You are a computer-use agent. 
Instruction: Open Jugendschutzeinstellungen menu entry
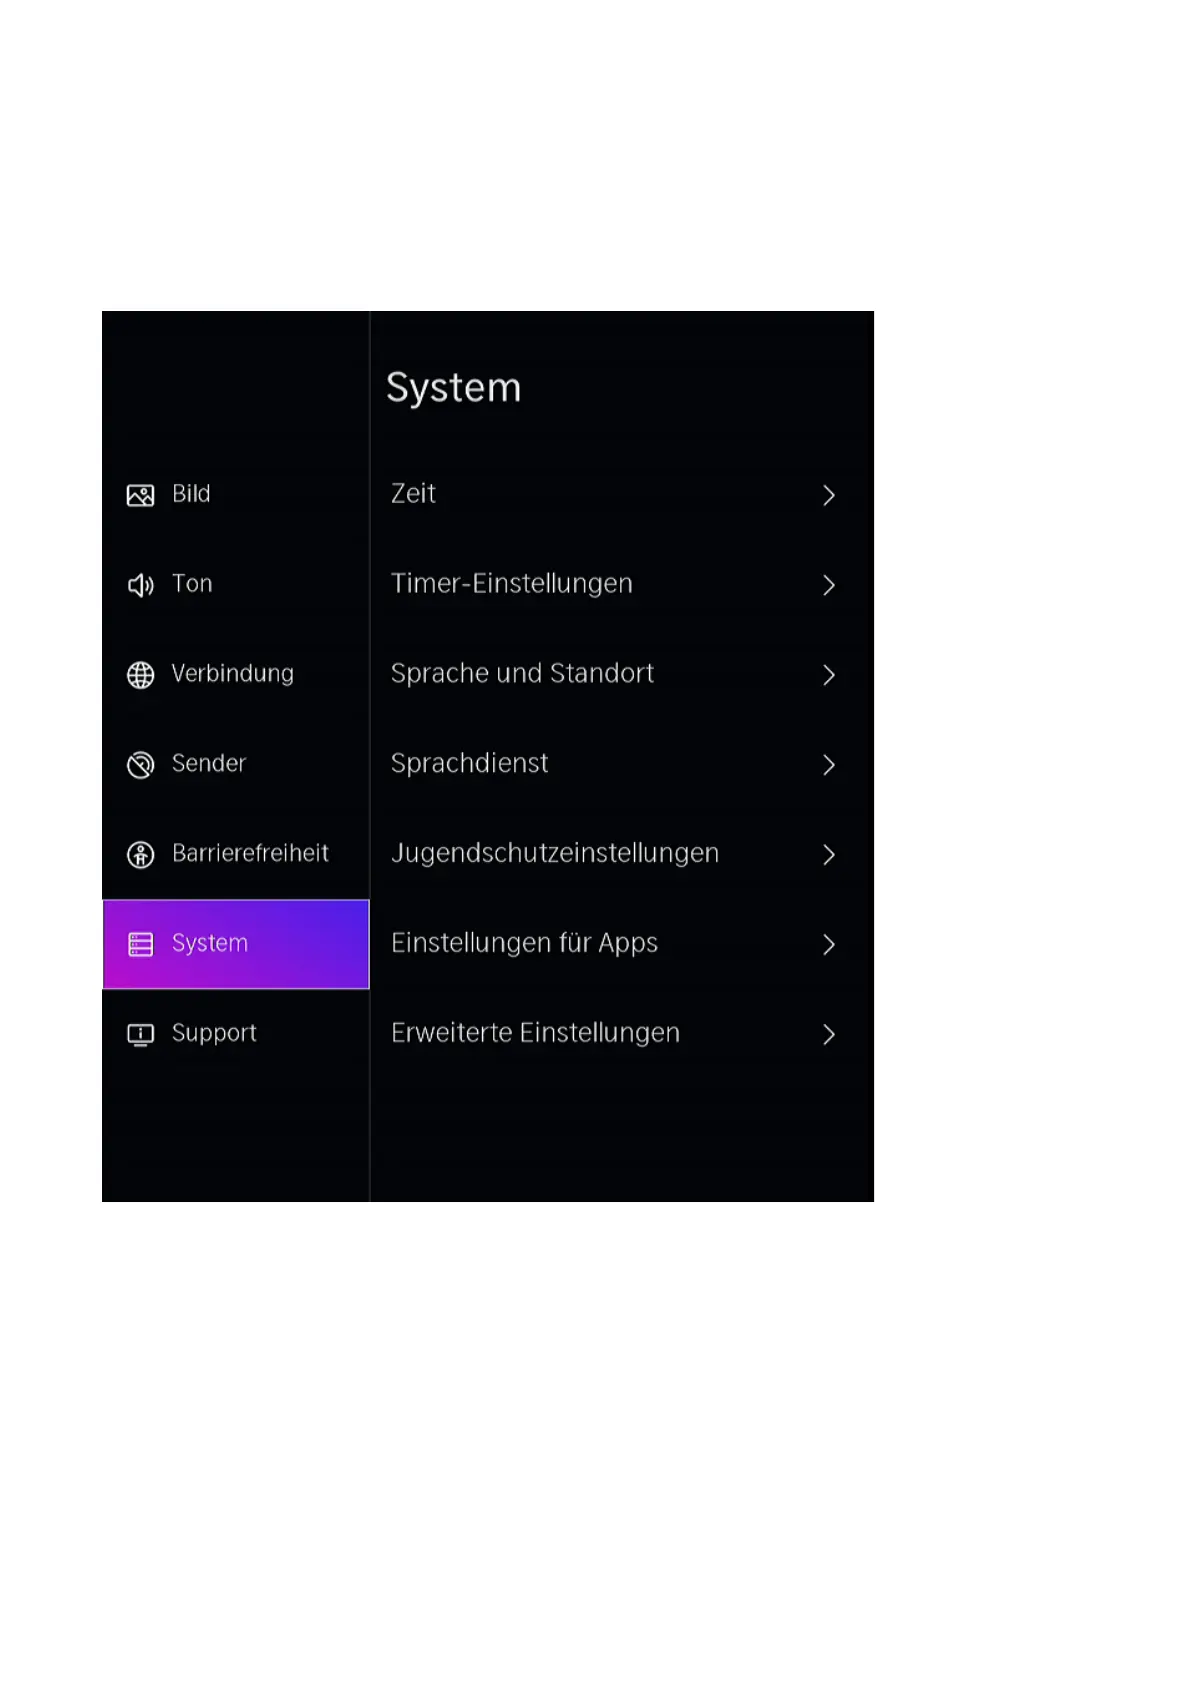point(554,853)
